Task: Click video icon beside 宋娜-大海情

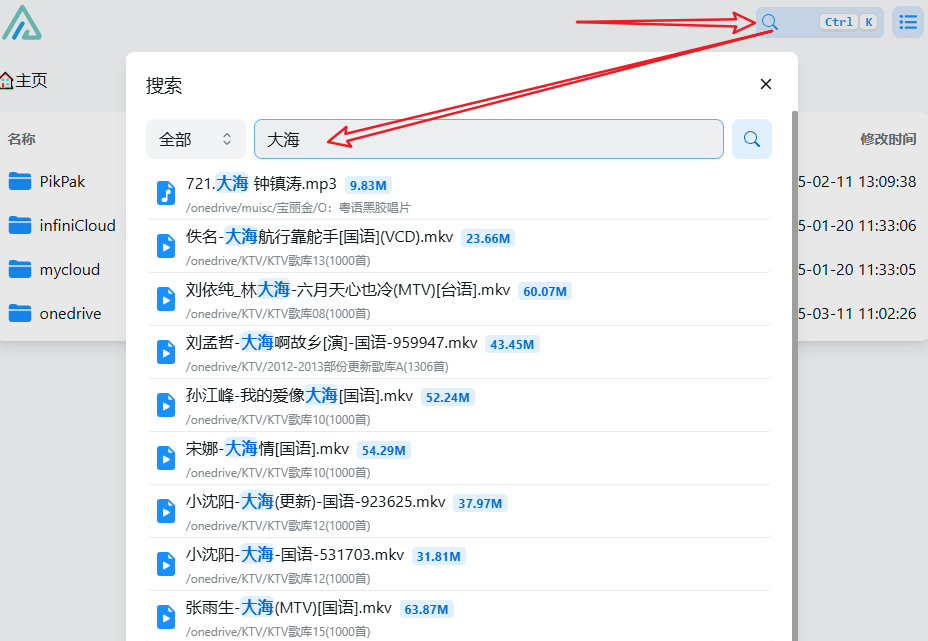Action: [166, 458]
